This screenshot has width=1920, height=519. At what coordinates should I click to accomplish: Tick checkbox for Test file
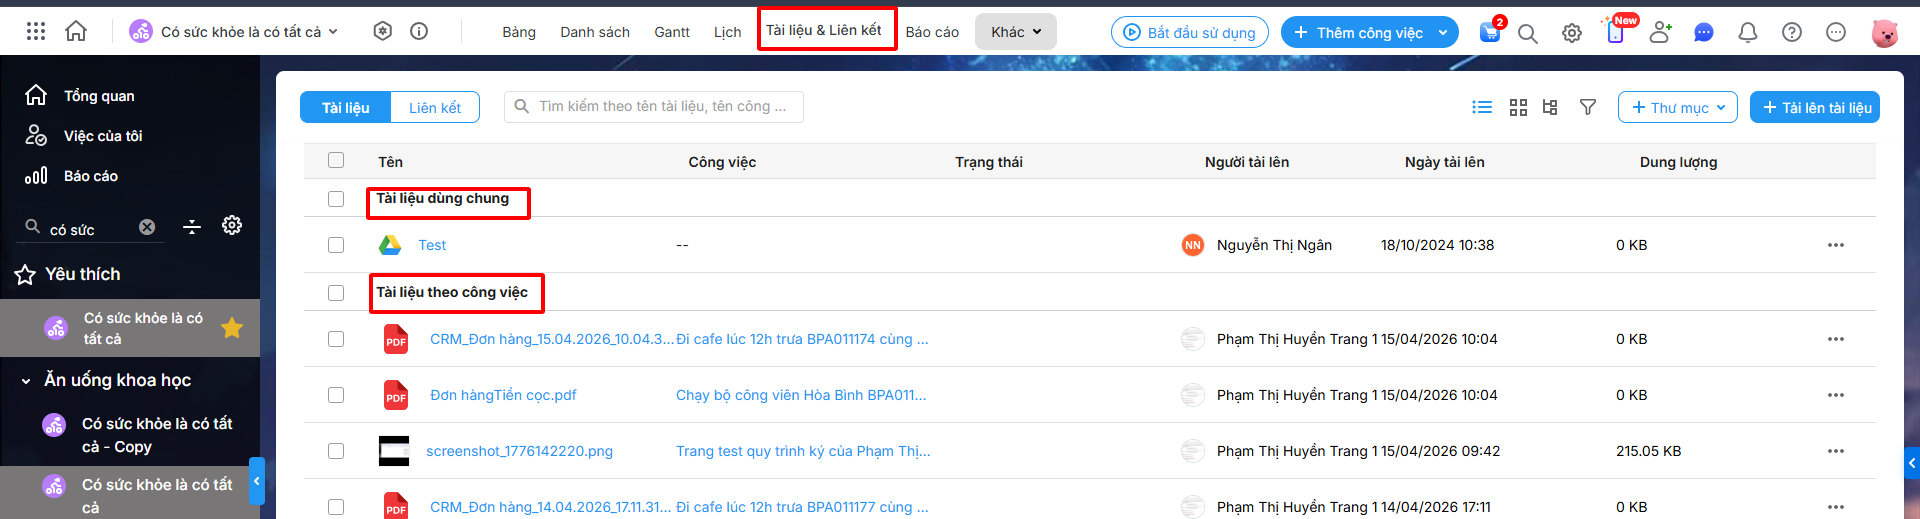pos(336,245)
